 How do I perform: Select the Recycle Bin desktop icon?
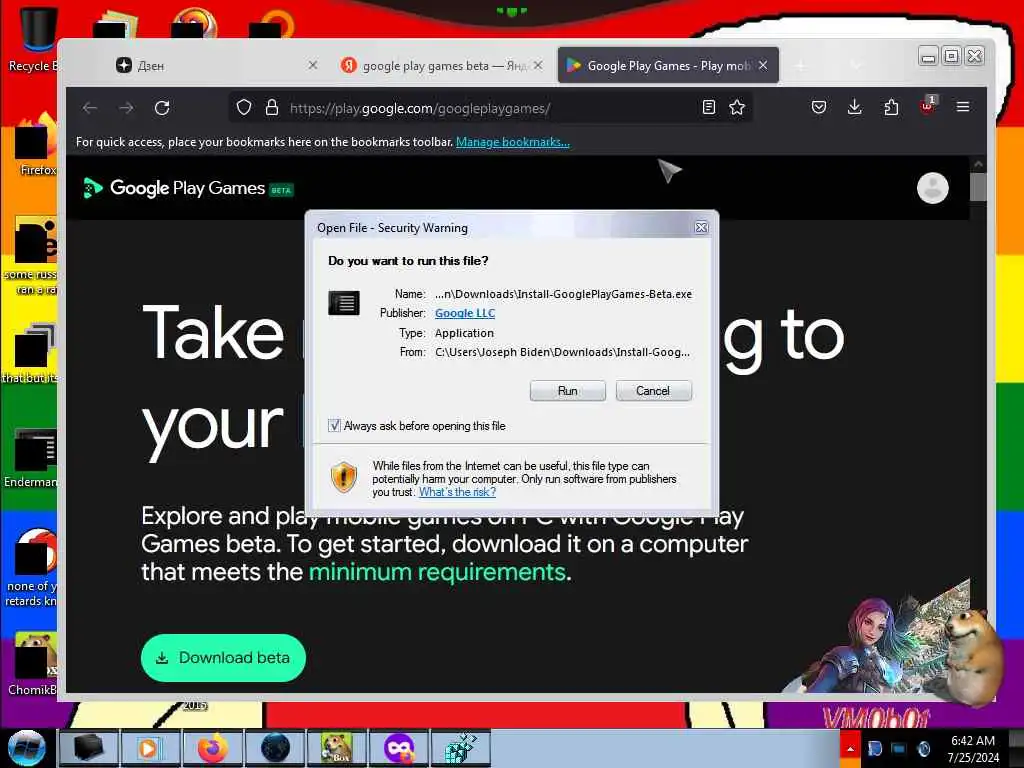[34, 38]
